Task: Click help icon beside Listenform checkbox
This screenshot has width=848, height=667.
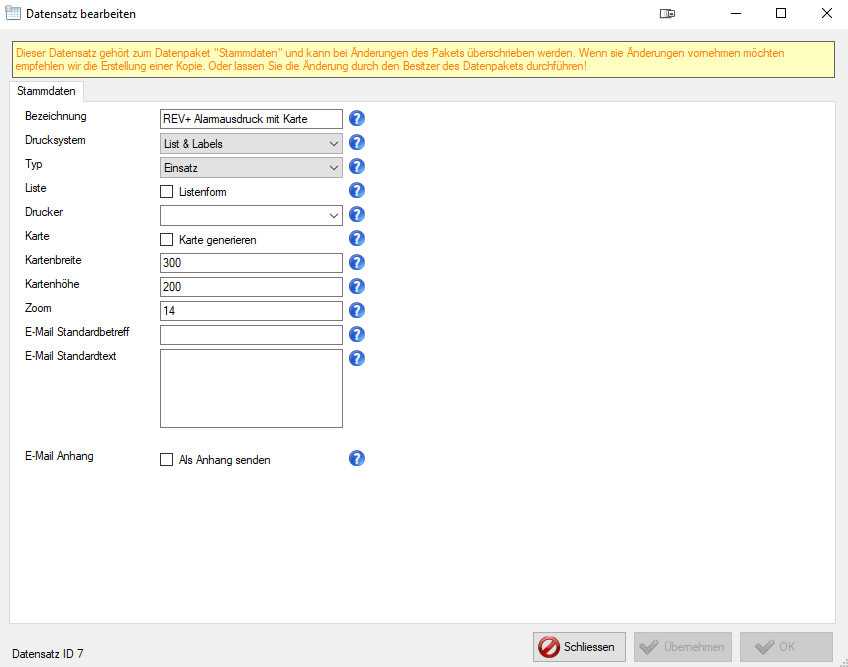Action: 357,191
